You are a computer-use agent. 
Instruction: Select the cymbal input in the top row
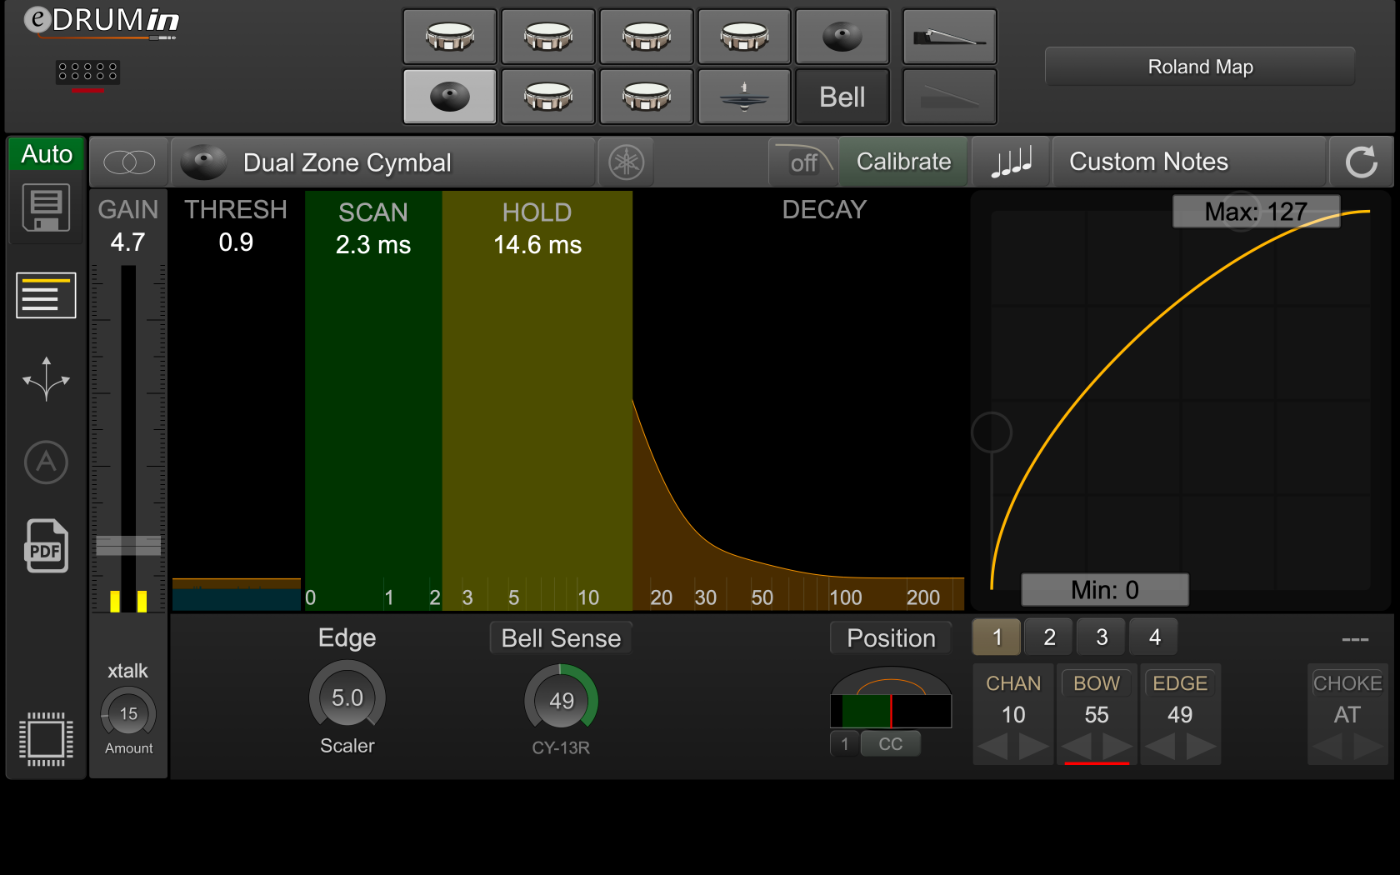(842, 37)
